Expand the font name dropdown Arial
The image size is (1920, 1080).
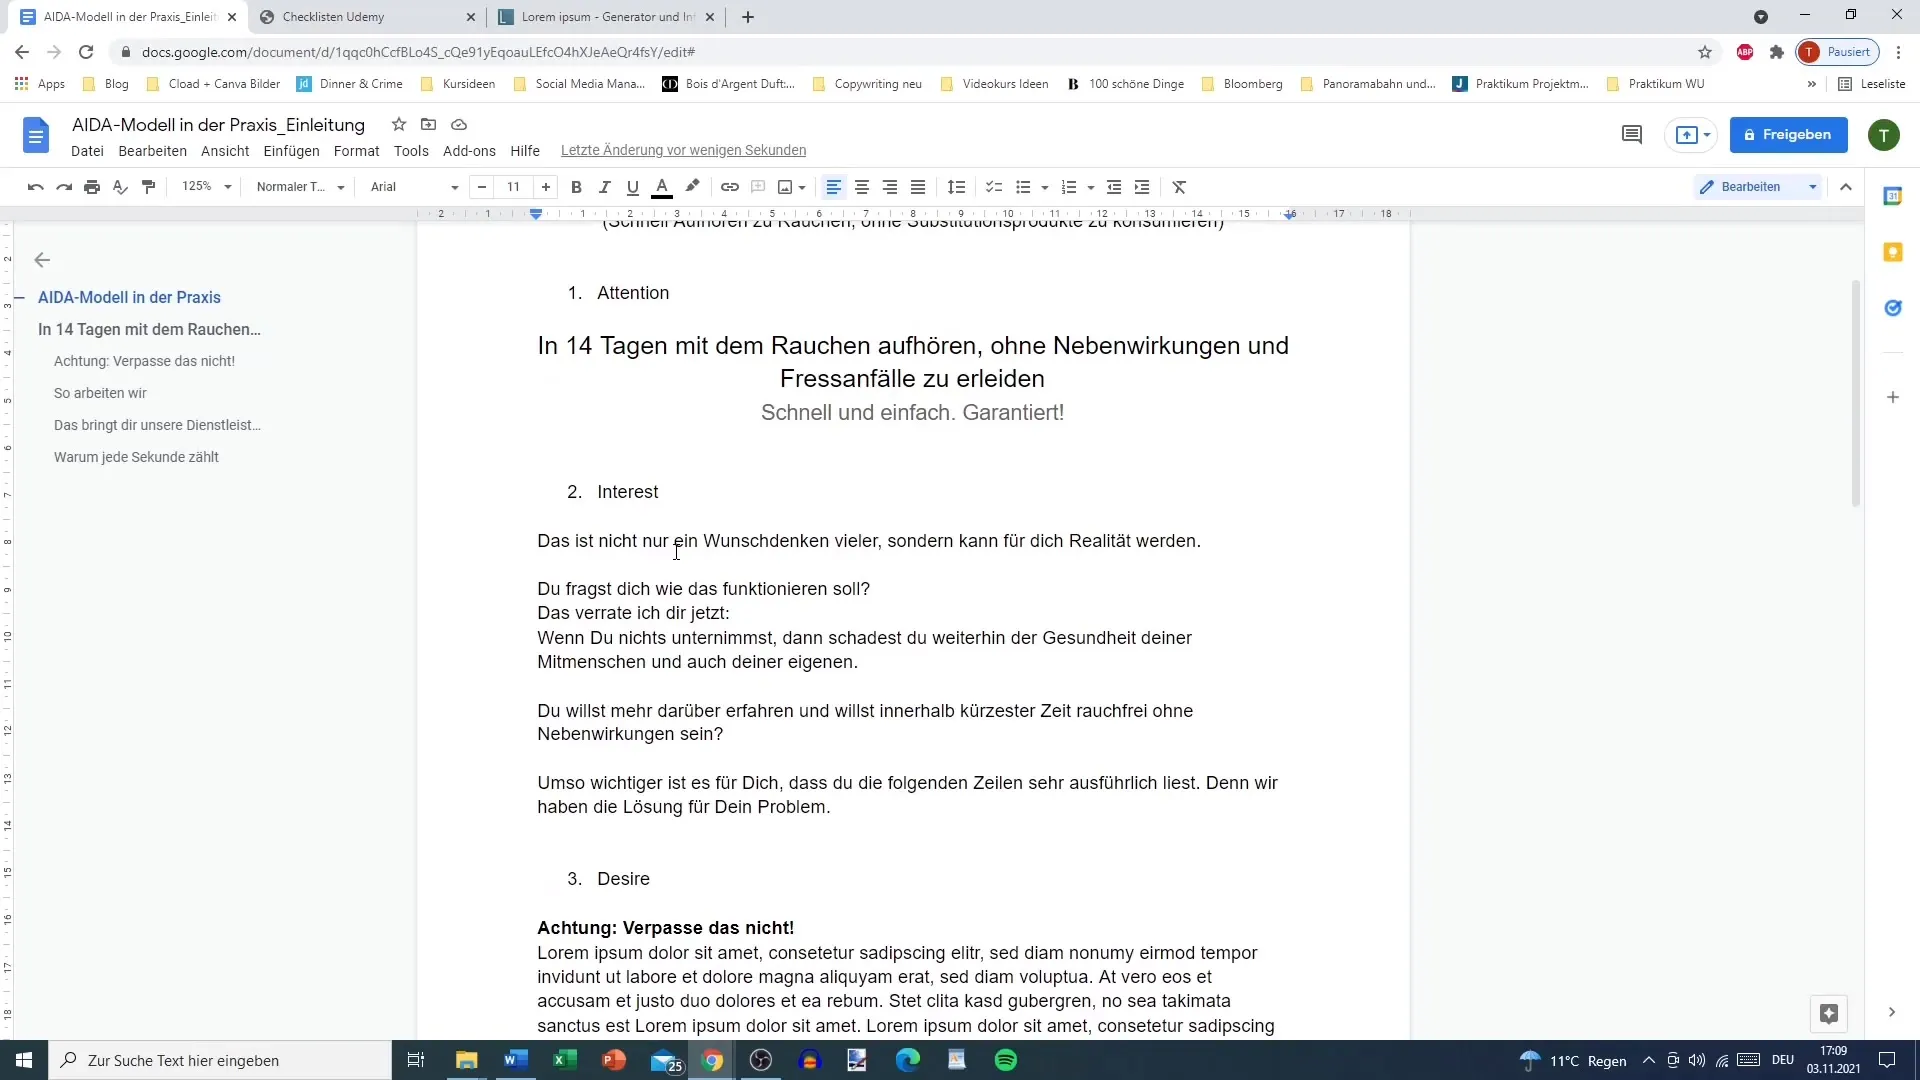click(455, 186)
